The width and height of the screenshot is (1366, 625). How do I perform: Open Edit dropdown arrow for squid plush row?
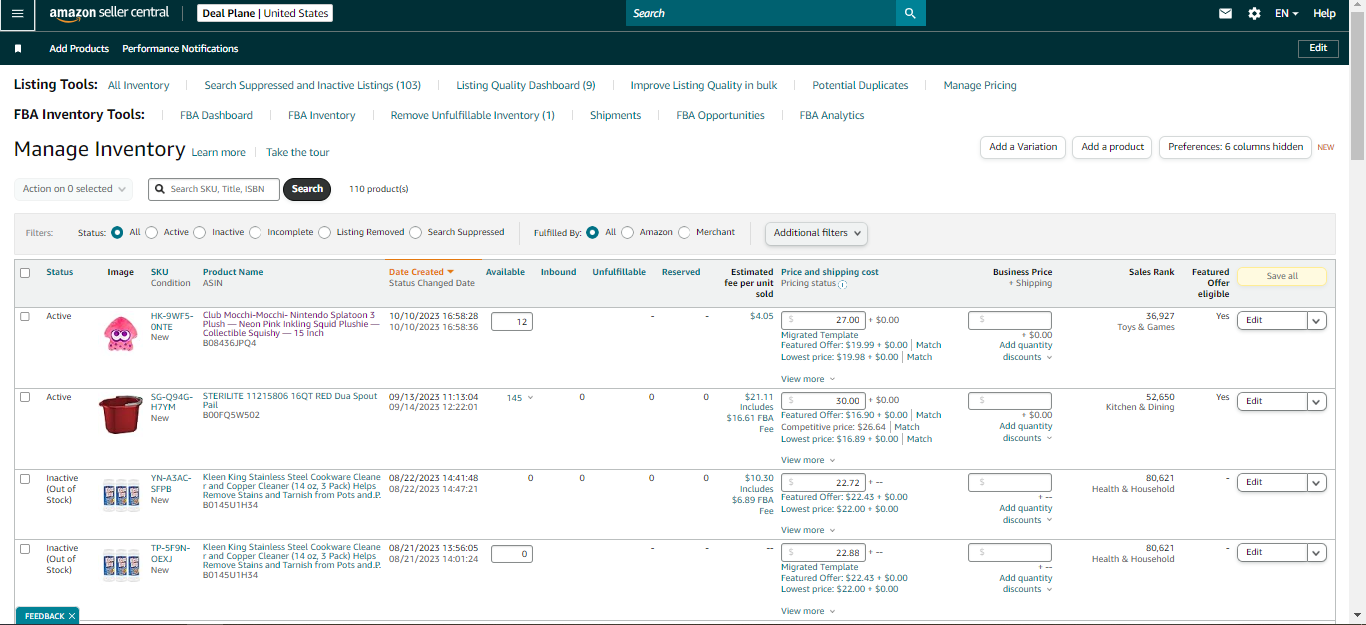pos(1317,320)
